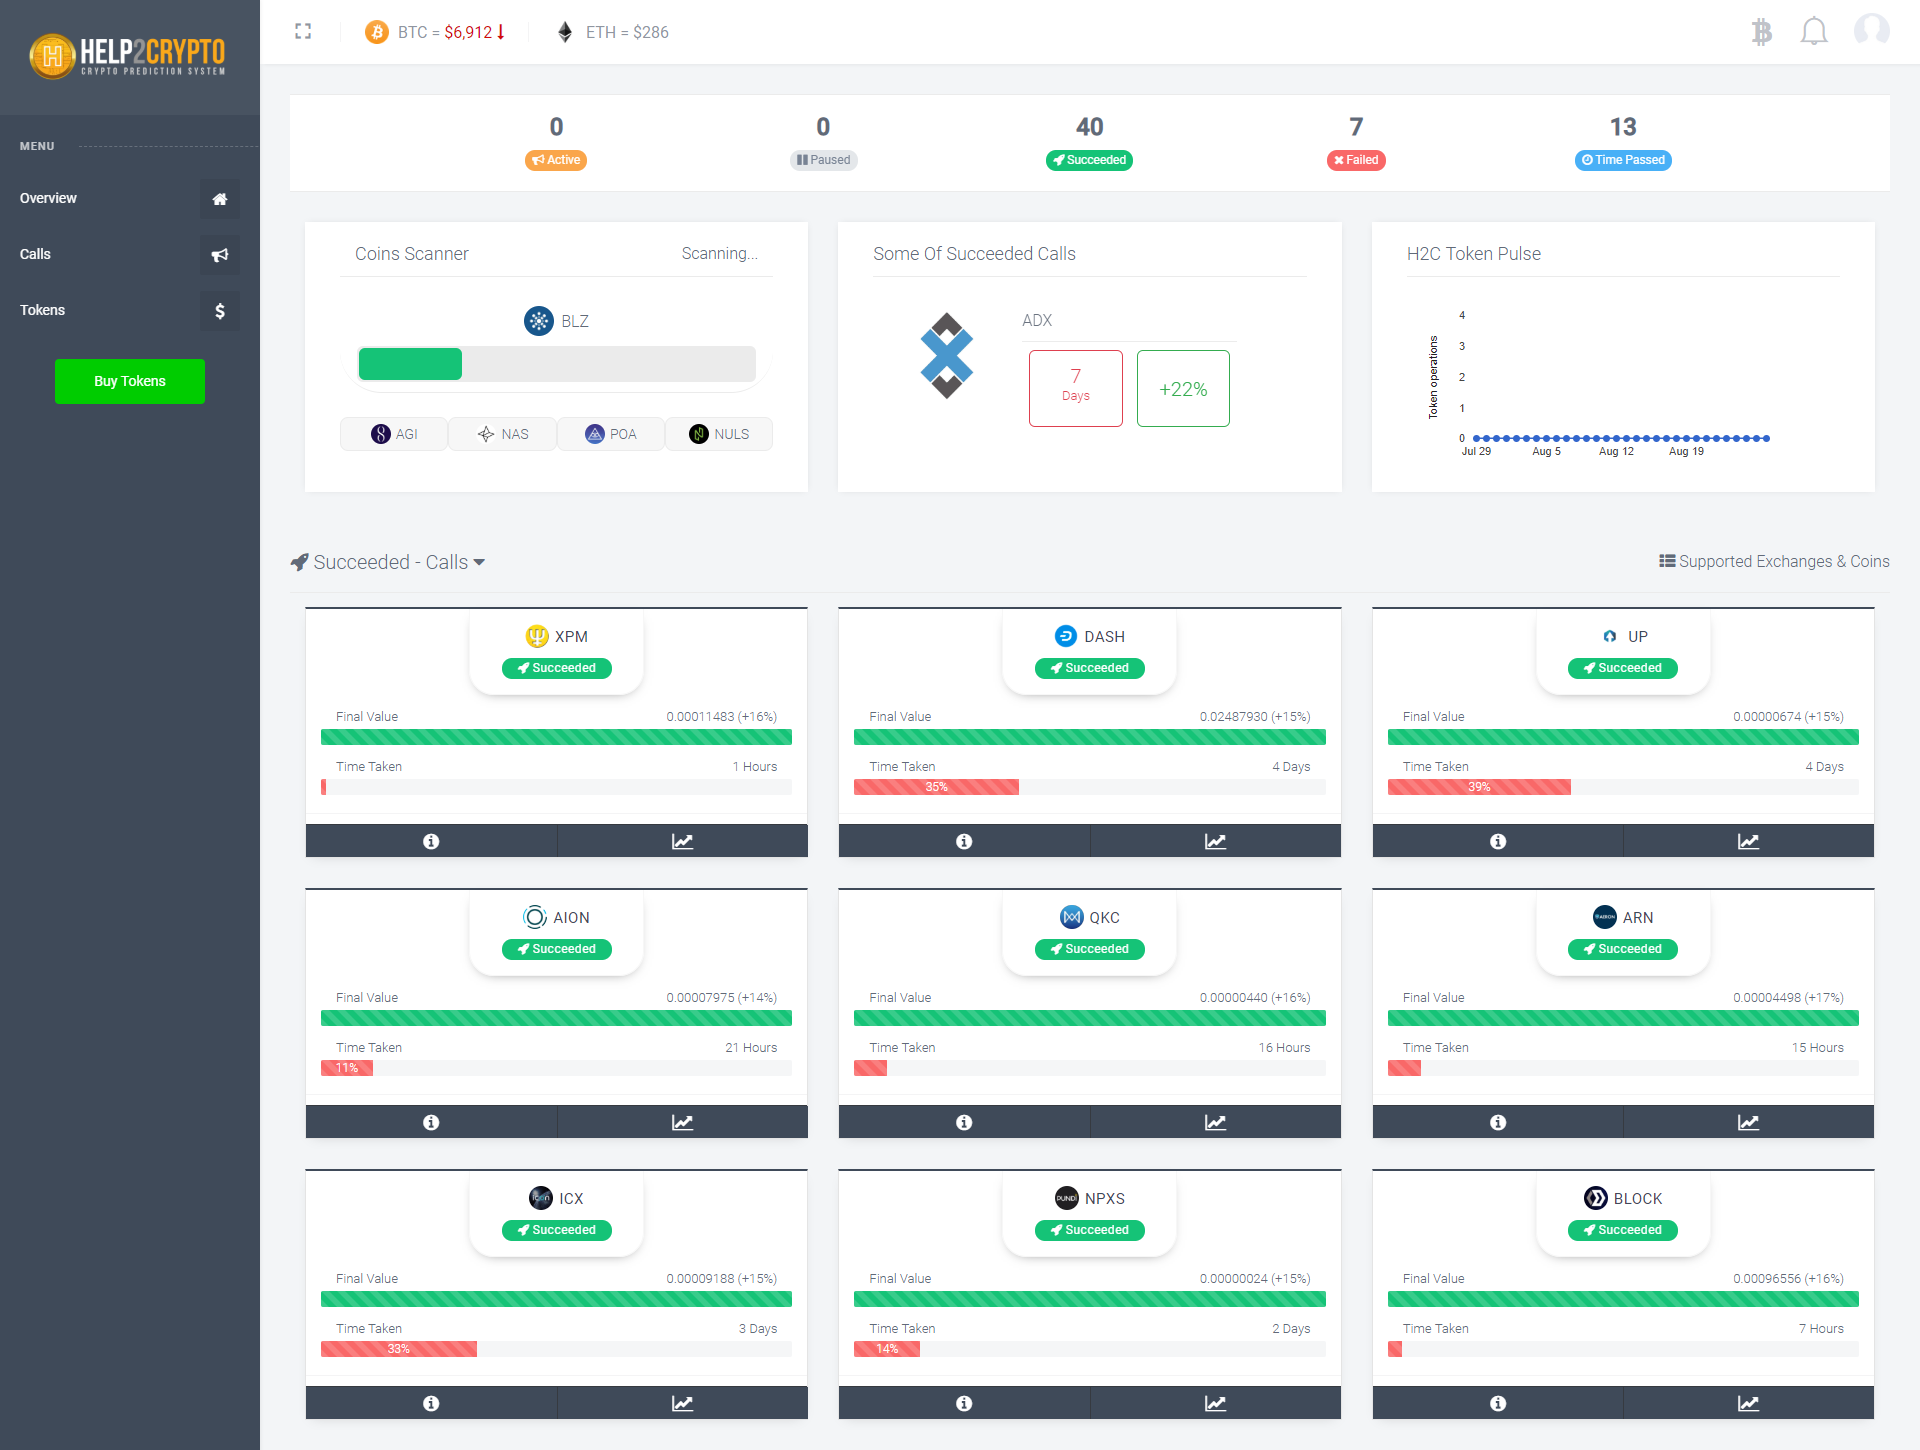This screenshot has height=1450, width=1920.
Task: Click DASH time taken 35% bar
Action: 936,787
